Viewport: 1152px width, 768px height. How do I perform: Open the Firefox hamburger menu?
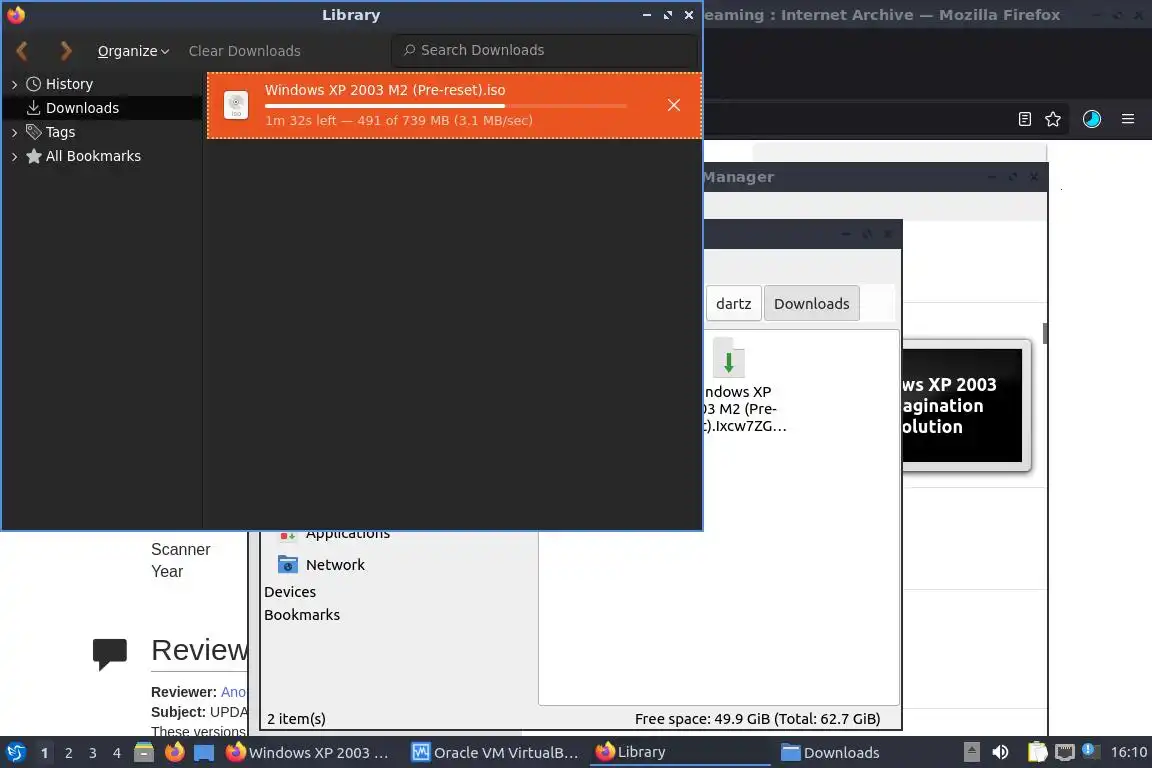(1128, 119)
